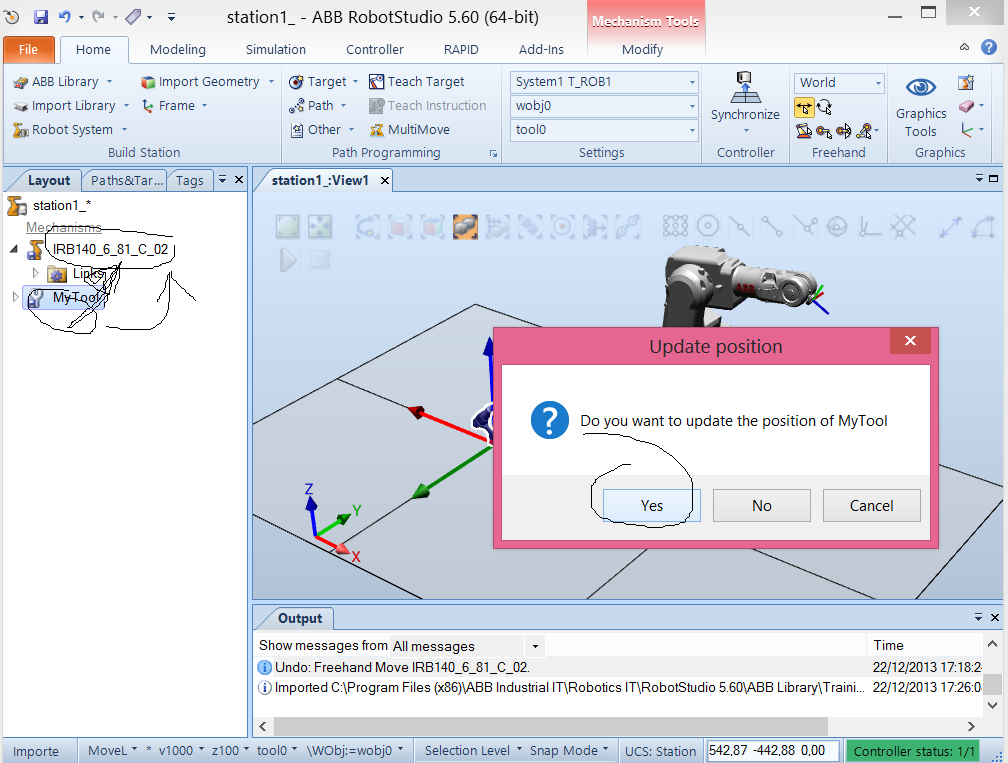Click the pink eraser-shaped graphics icon

point(966,106)
